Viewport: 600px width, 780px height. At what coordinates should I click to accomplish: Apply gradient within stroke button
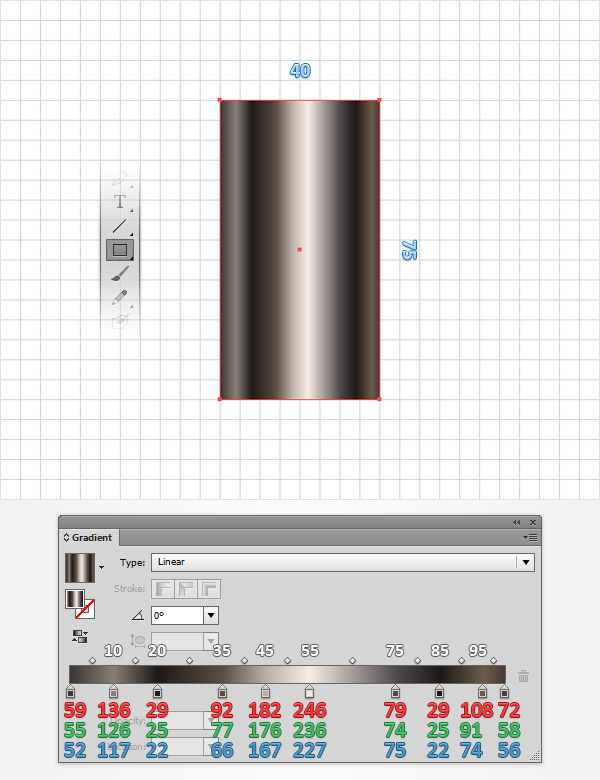[x=163, y=589]
